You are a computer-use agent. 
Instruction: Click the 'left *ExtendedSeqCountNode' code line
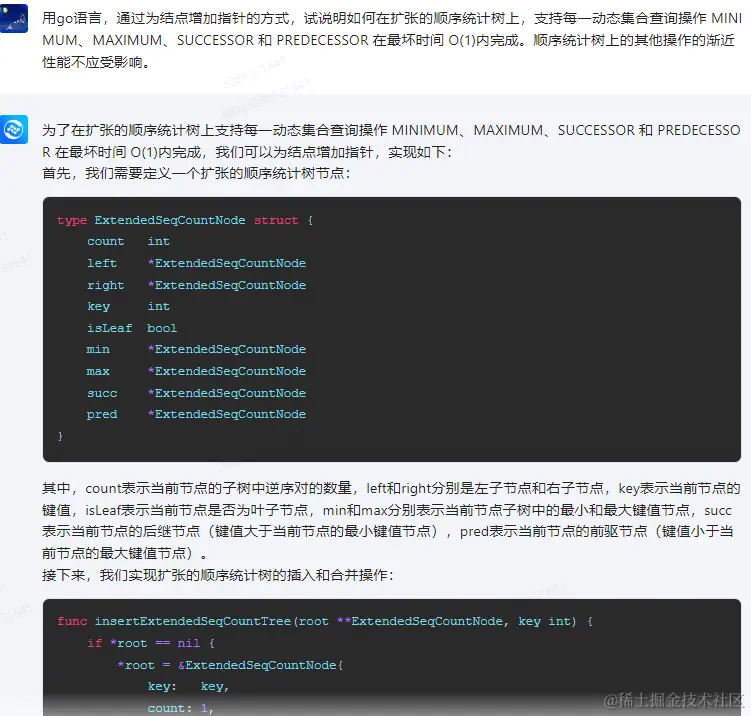coord(196,263)
